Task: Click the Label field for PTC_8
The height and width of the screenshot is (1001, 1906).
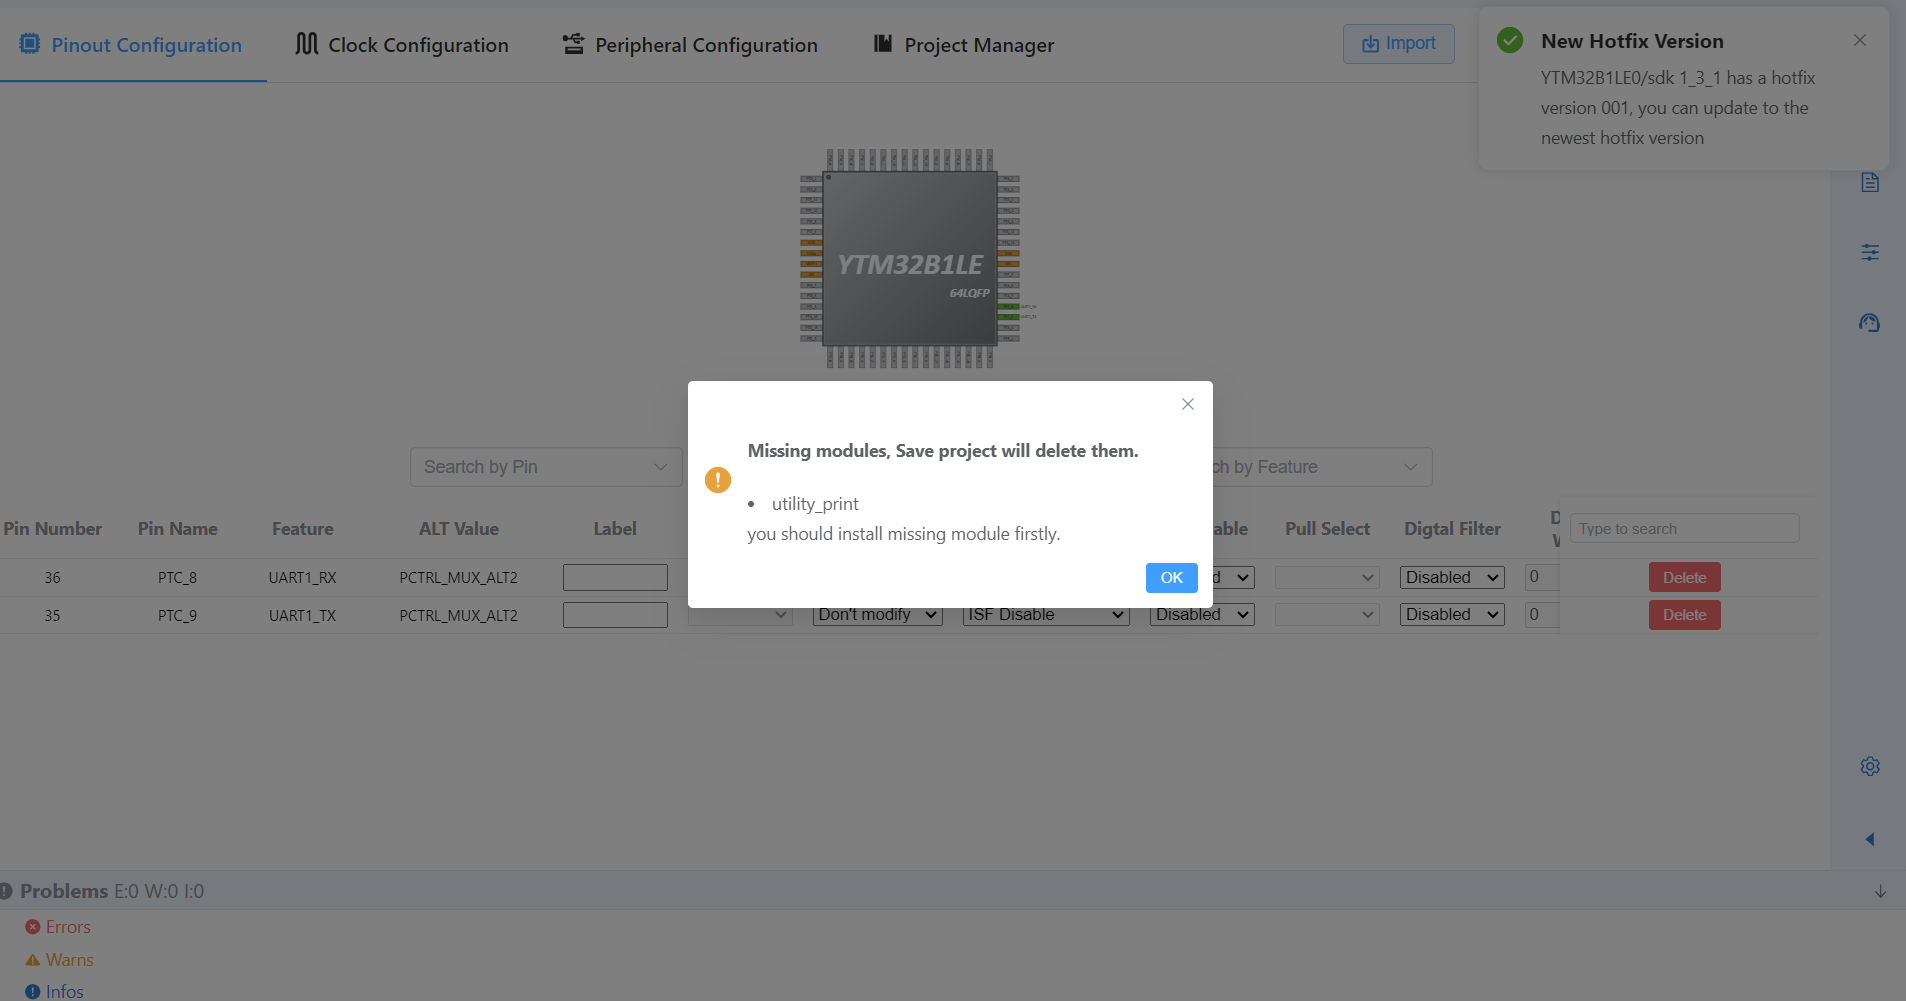Action: click(615, 578)
